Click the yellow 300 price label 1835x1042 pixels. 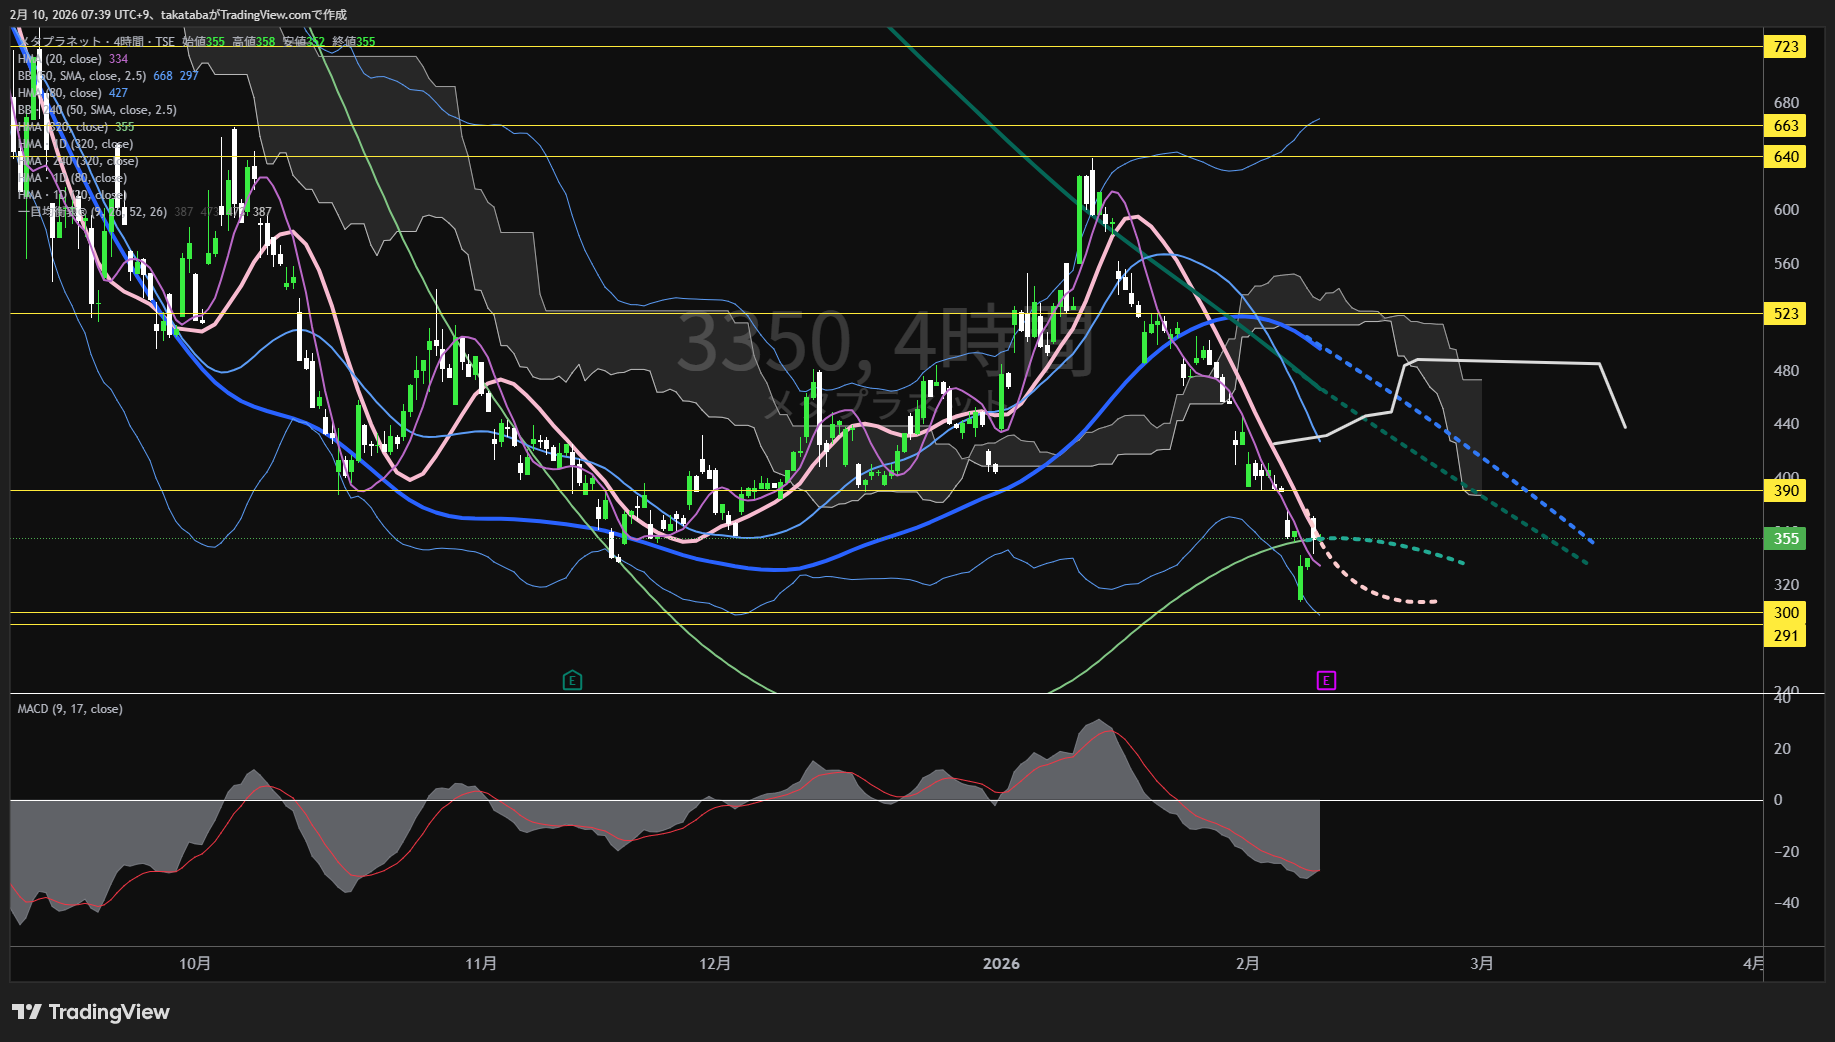tap(1786, 613)
